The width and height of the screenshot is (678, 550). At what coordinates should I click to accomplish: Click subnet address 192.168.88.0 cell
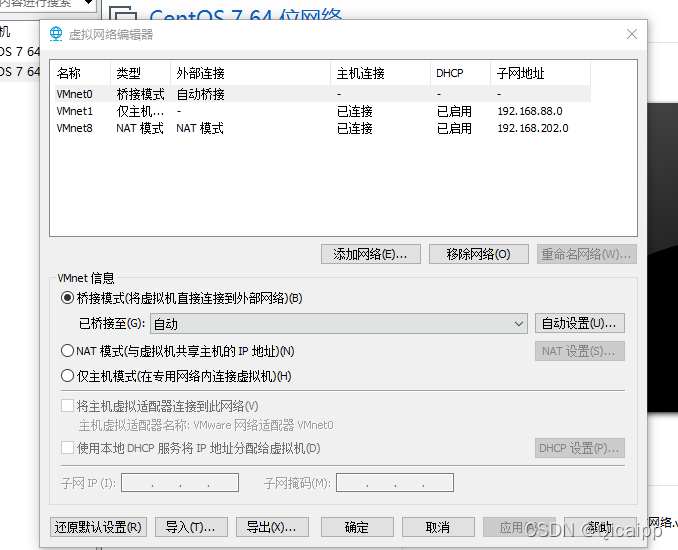530,111
